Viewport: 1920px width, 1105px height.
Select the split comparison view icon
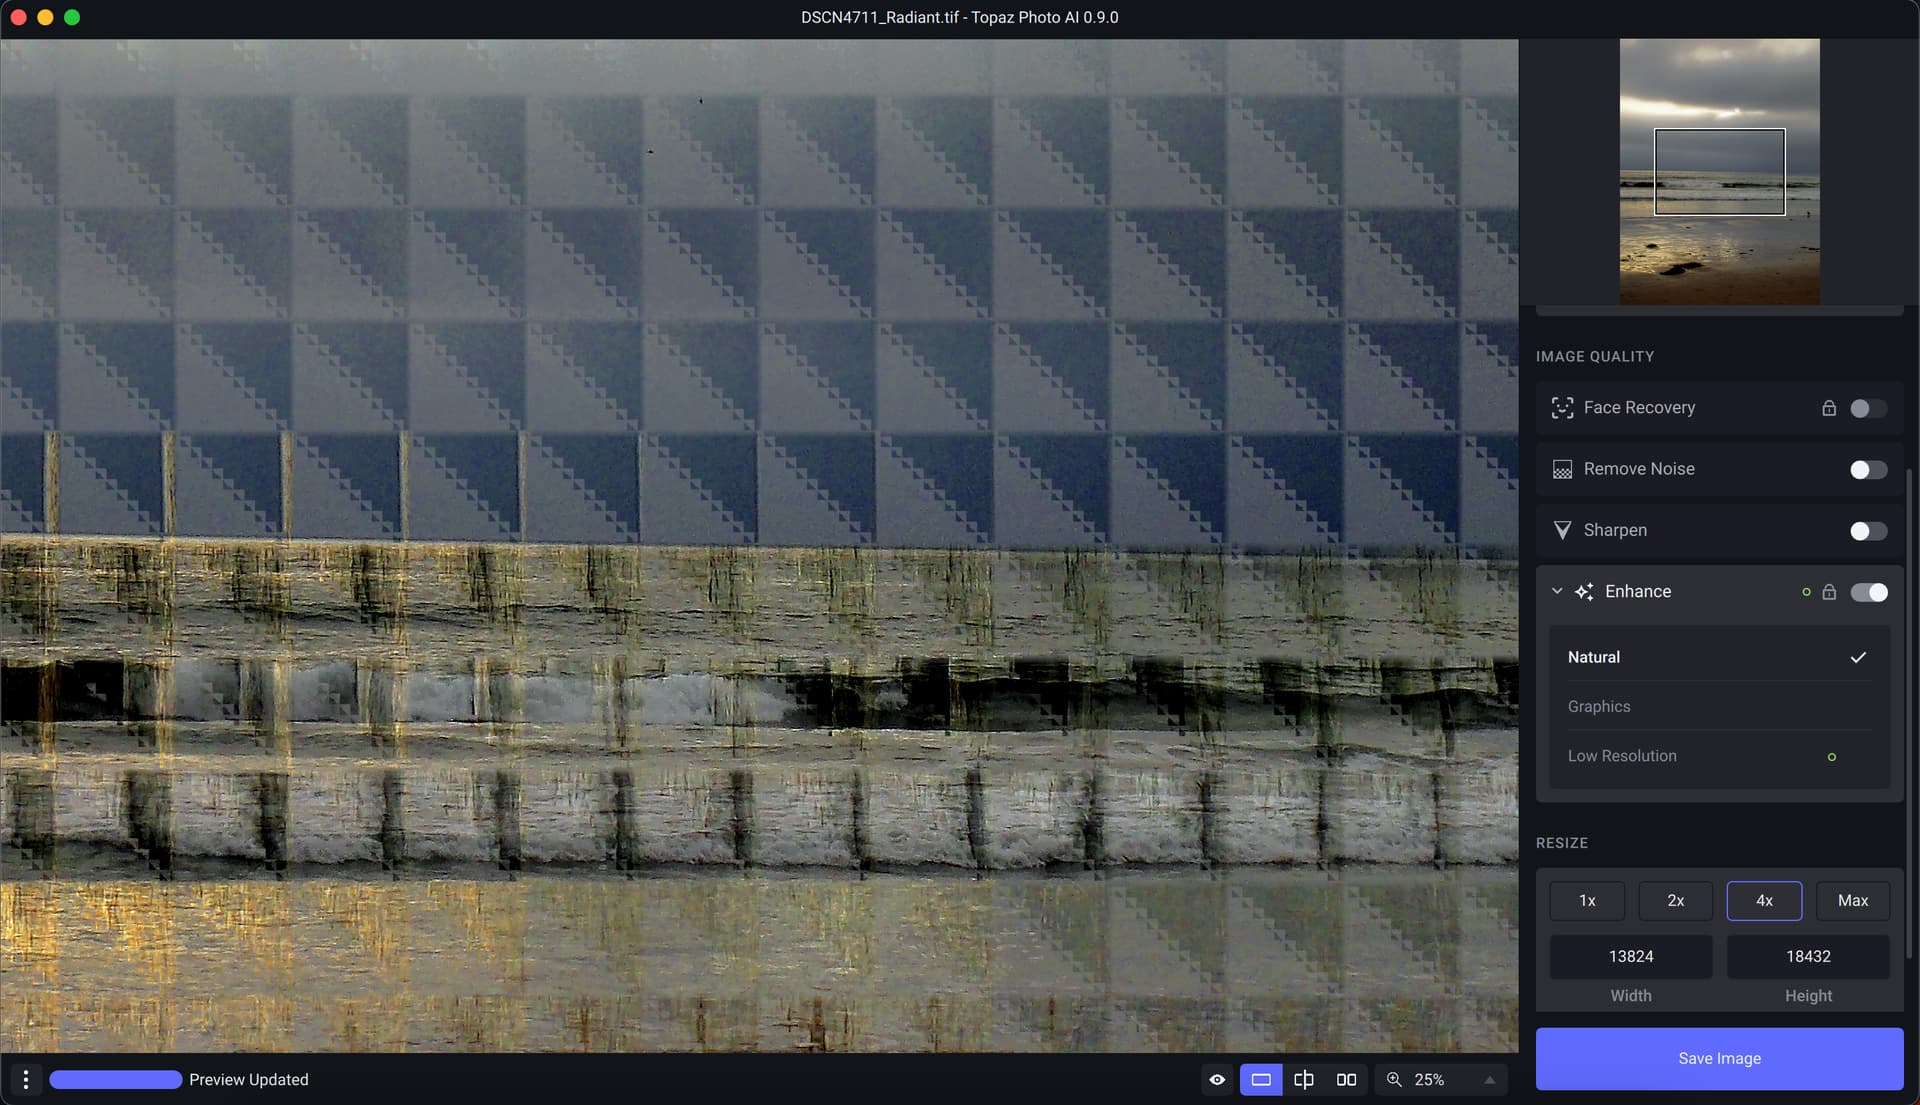pyautogui.click(x=1303, y=1080)
